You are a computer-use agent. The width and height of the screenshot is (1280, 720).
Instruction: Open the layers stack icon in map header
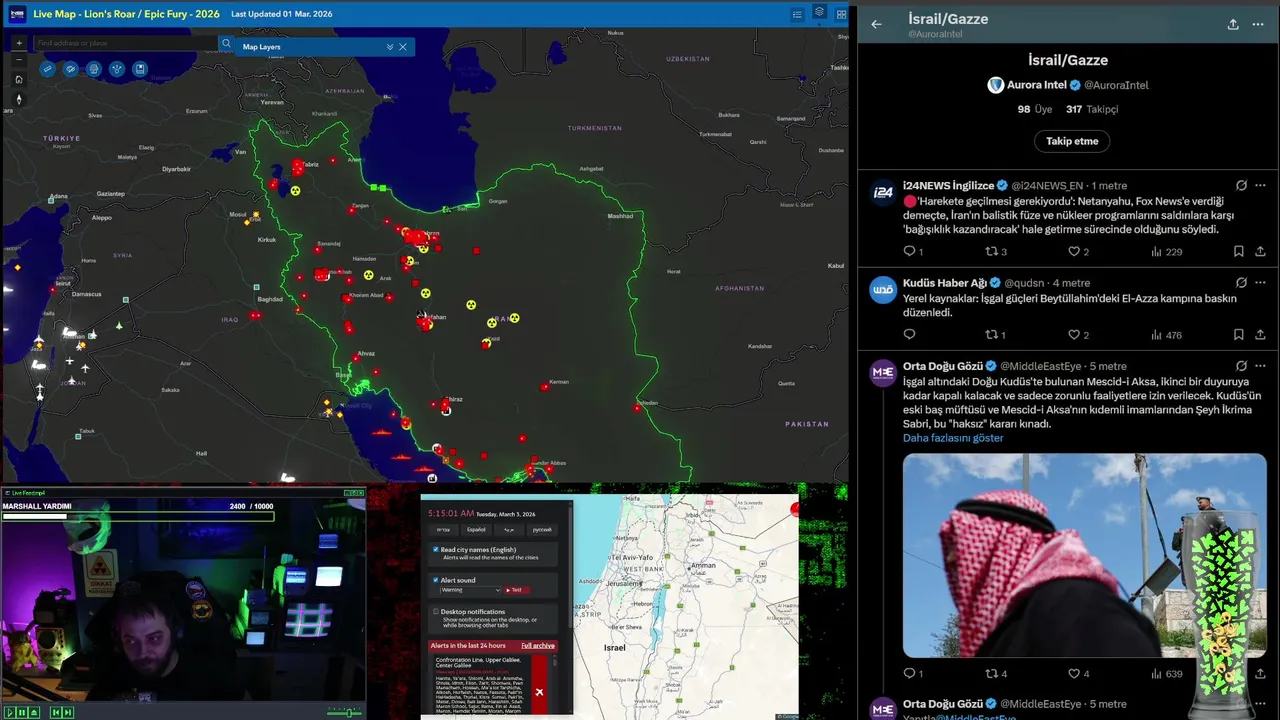819,13
